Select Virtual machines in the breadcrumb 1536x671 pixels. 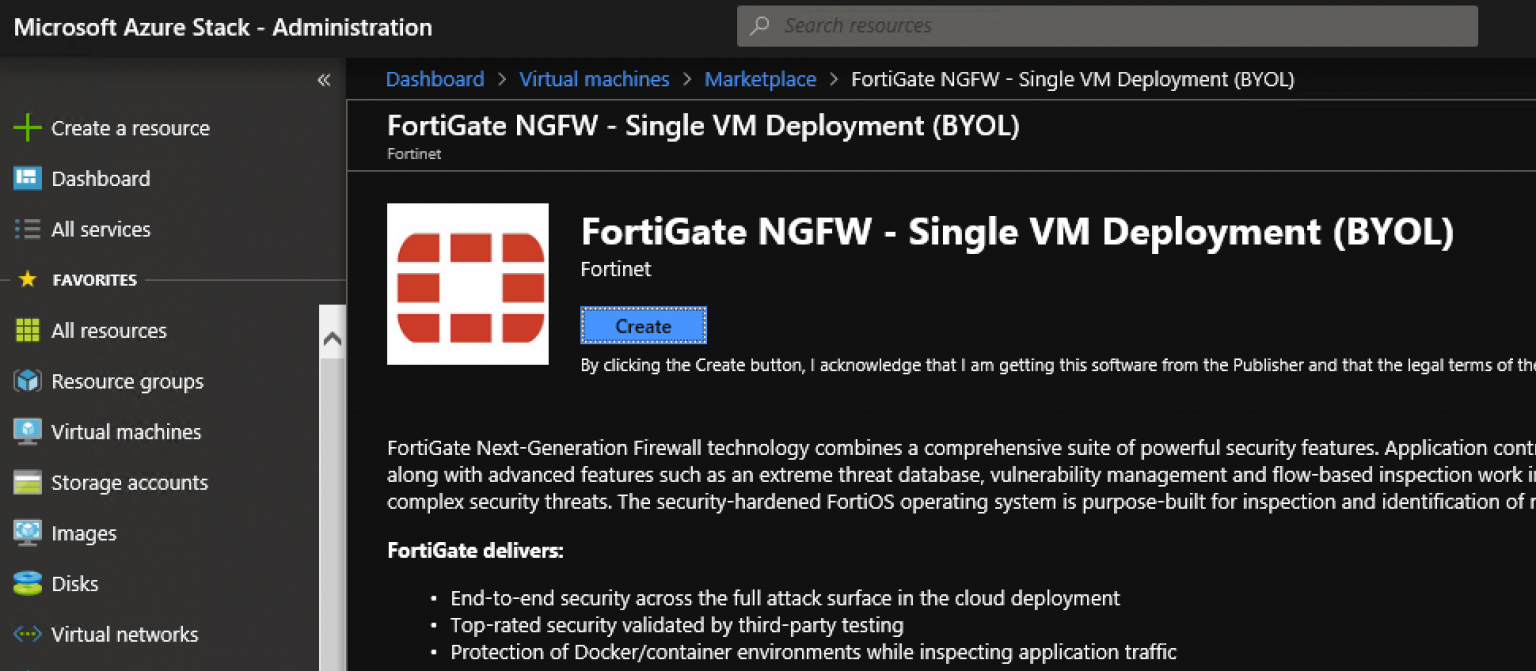pos(594,78)
